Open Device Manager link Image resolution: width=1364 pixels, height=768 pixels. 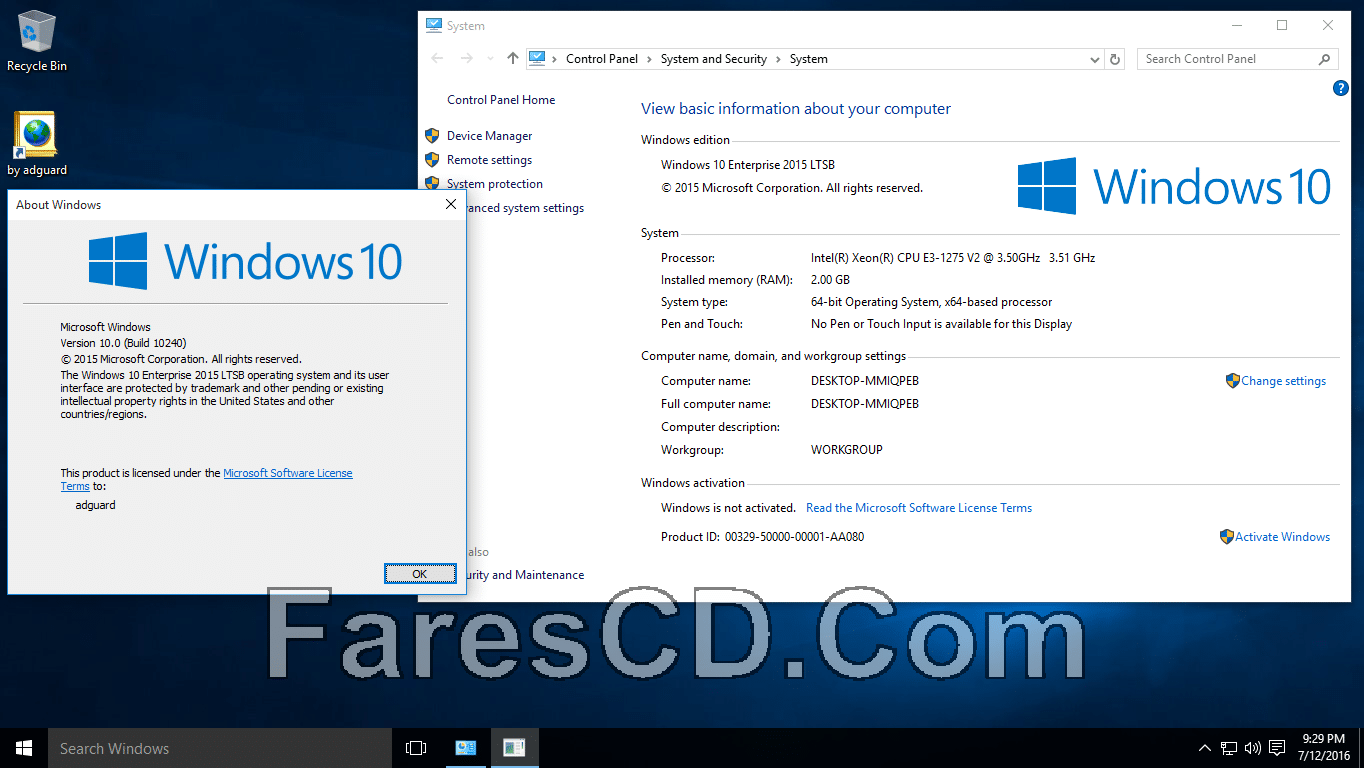489,136
